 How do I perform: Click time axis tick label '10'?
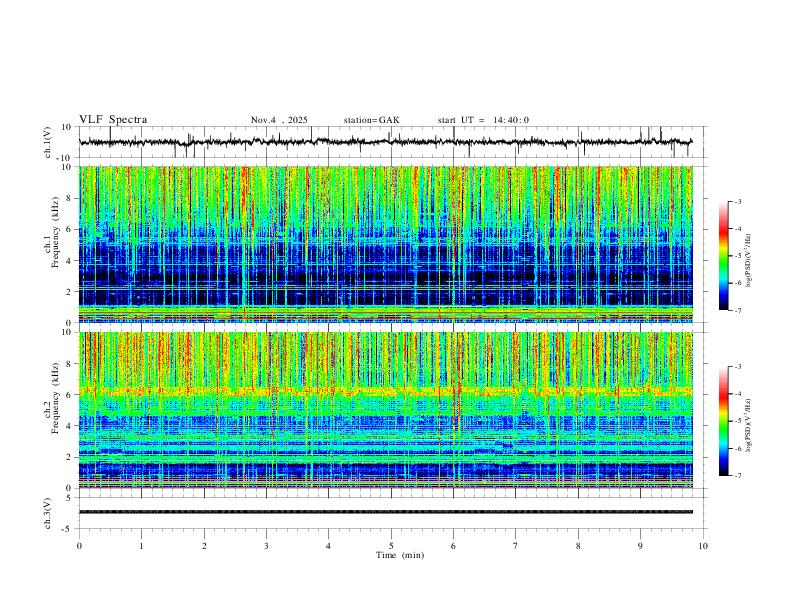(703, 546)
